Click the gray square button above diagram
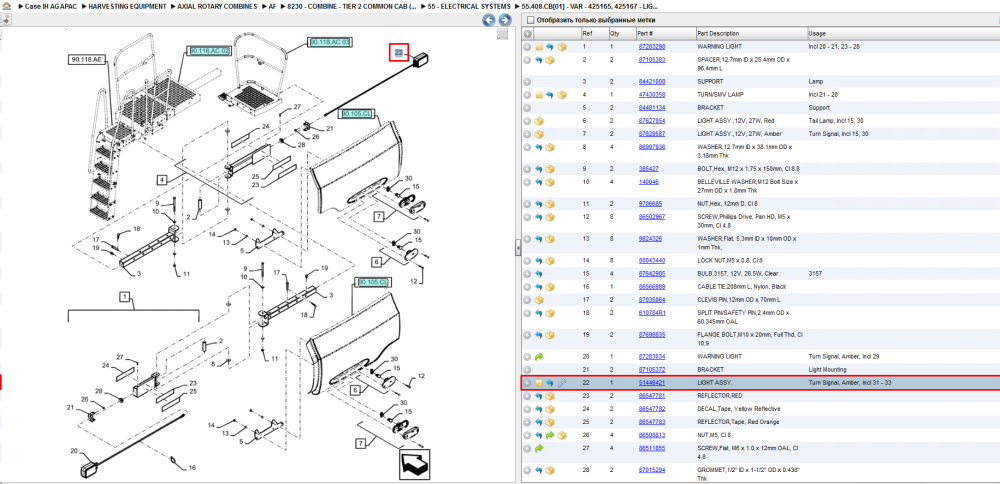Viewport: 1000px width, 484px height. (503, 34)
